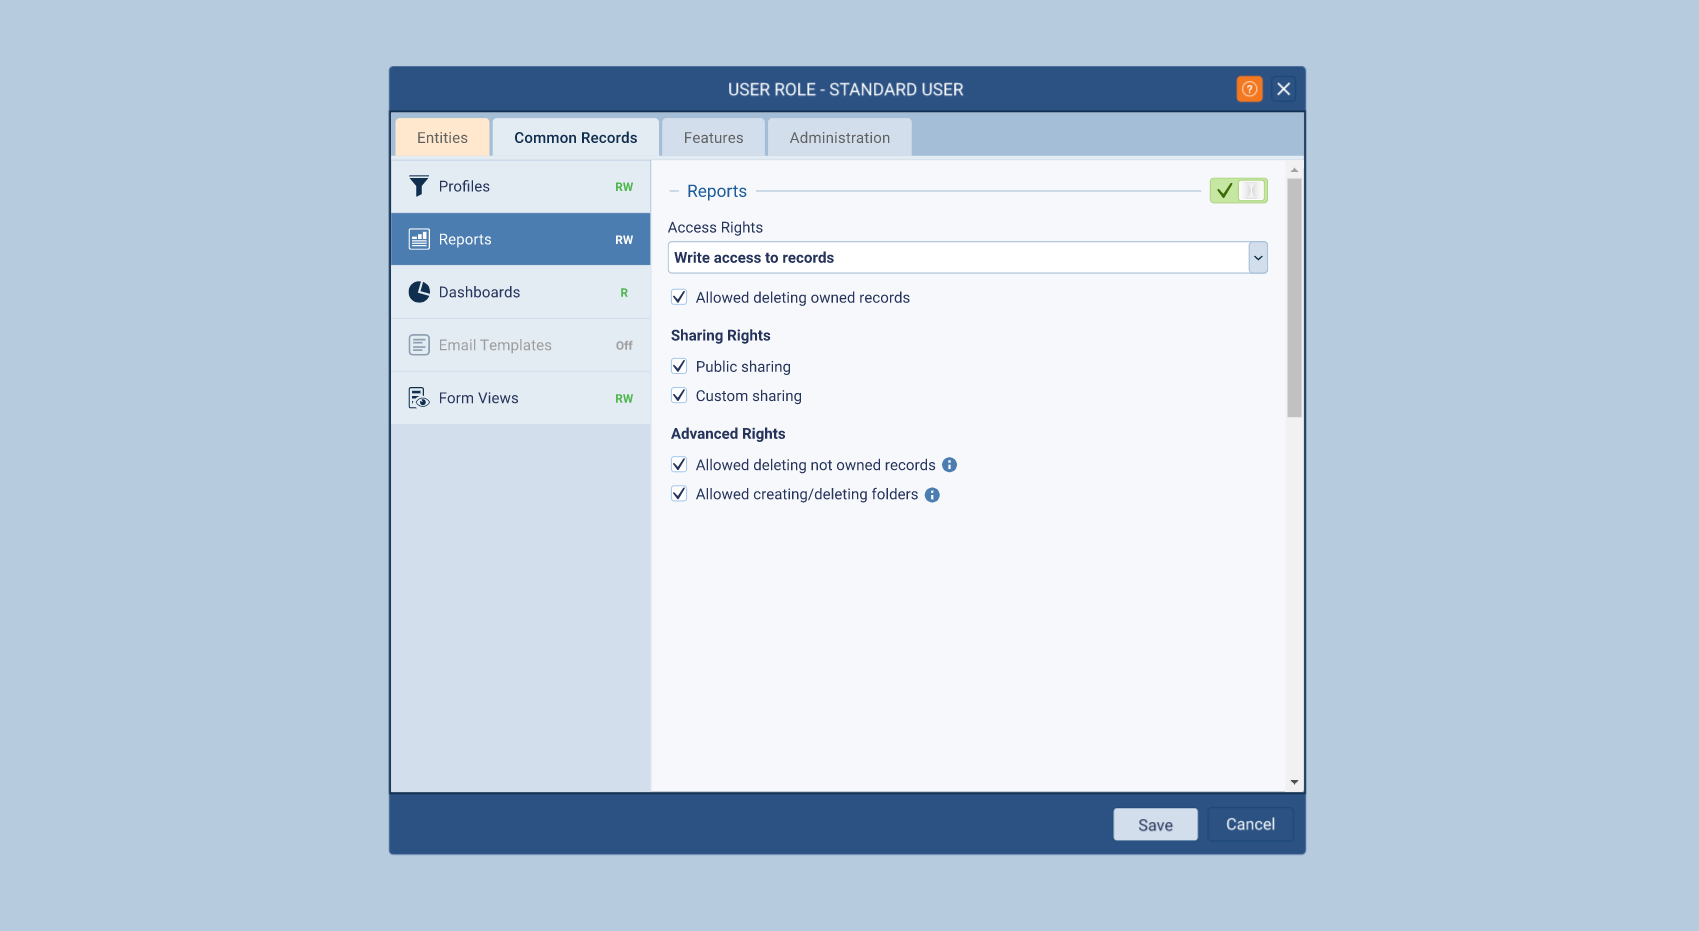Click the Email Templates document icon

[419, 346]
